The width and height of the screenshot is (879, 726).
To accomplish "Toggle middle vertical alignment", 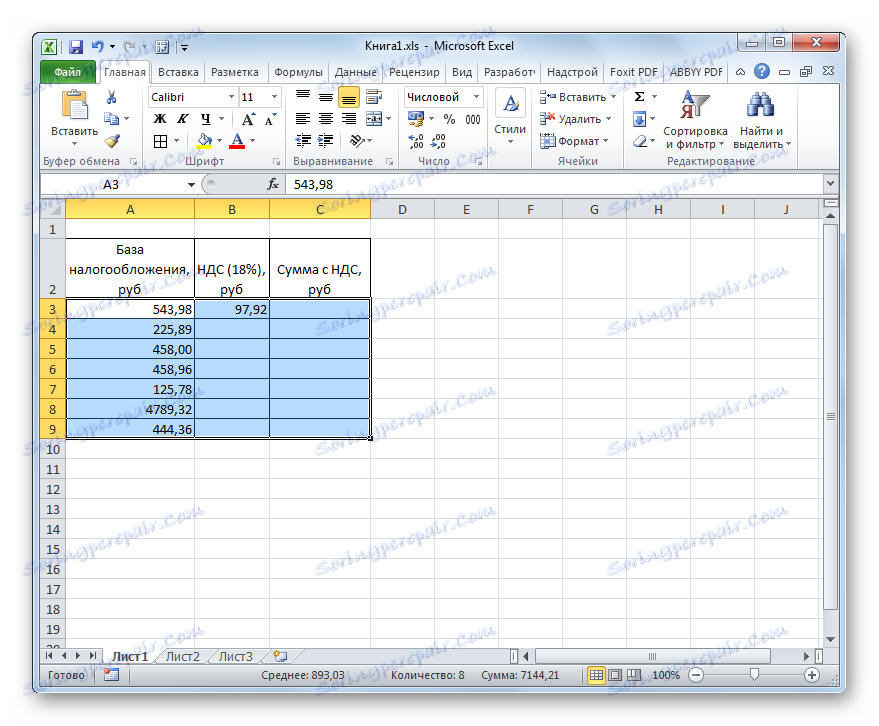I will point(326,97).
